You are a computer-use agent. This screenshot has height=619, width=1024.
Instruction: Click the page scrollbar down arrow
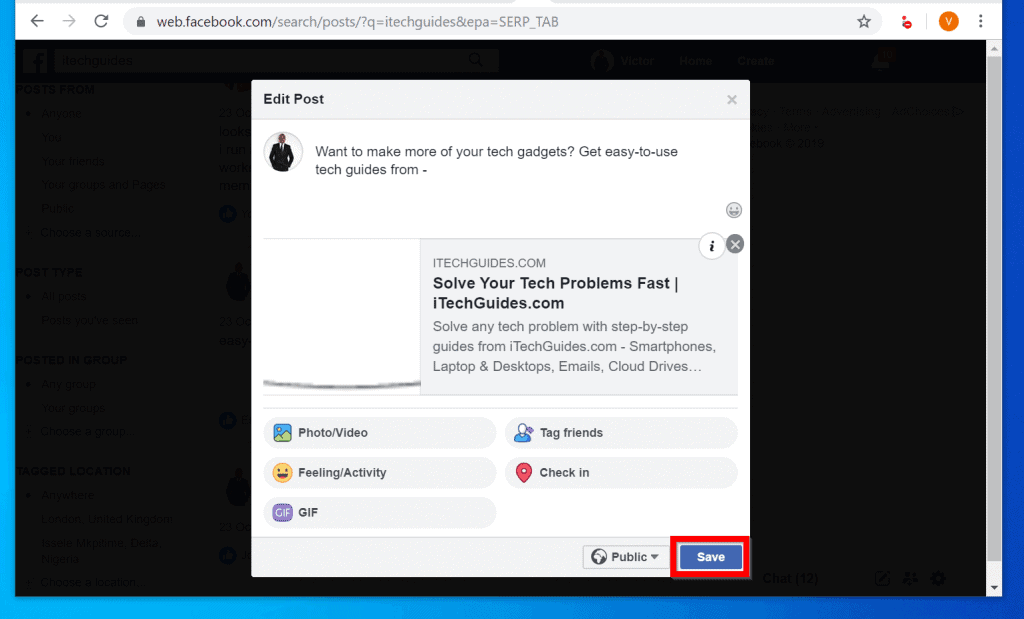tap(994, 588)
